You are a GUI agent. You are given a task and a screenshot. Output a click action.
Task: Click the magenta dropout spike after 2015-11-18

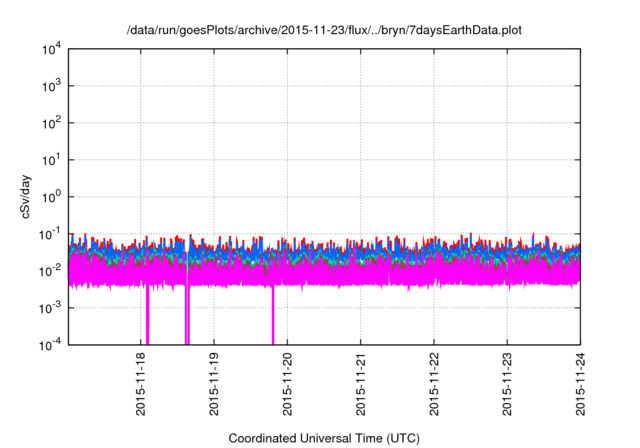tap(147, 314)
